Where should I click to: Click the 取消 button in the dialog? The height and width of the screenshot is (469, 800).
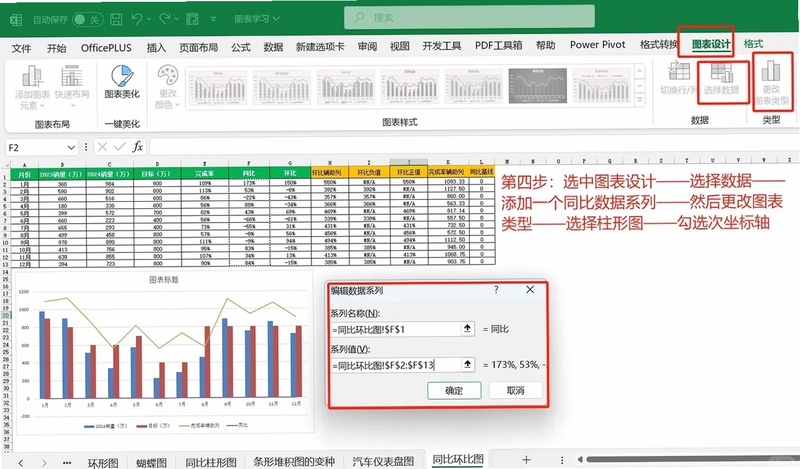515,390
